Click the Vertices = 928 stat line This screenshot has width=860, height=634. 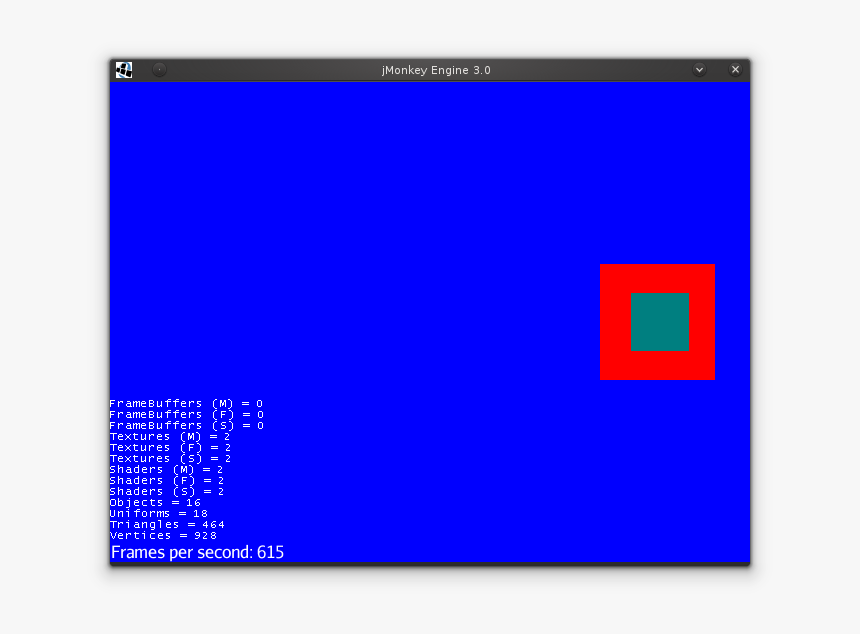click(x=163, y=535)
